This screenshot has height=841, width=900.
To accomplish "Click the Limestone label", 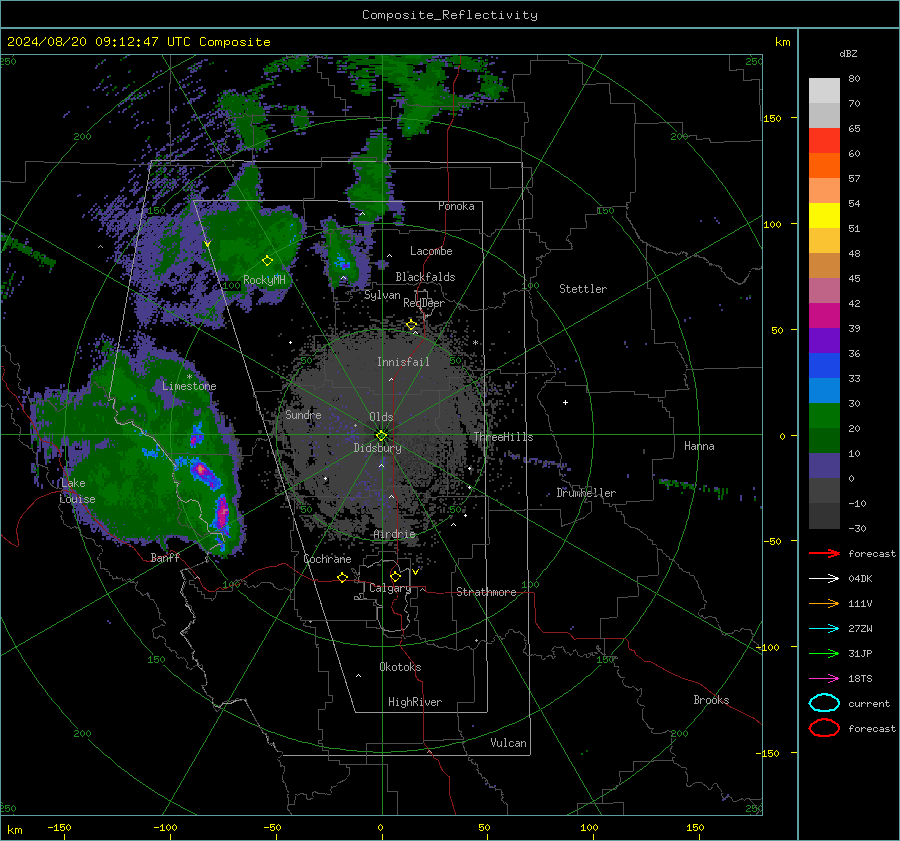I will tap(189, 386).
